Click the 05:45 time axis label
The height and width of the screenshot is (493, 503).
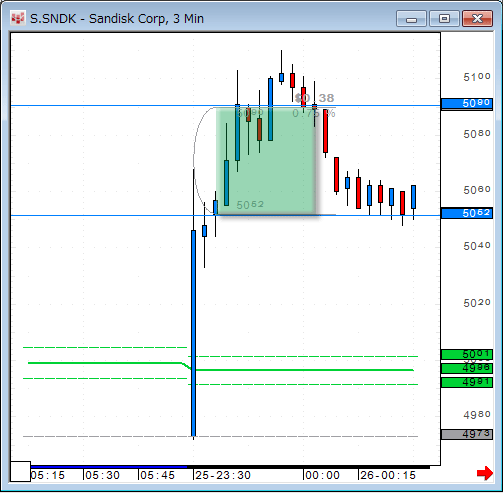click(x=157, y=475)
